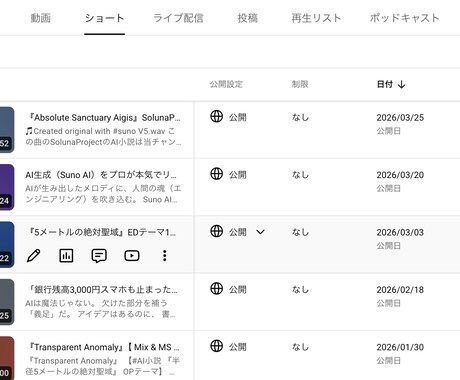The height and width of the screenshot is (380, 460).
Task: Click なし restriction in 2026/02/18 row
Action: pos(300,289)
